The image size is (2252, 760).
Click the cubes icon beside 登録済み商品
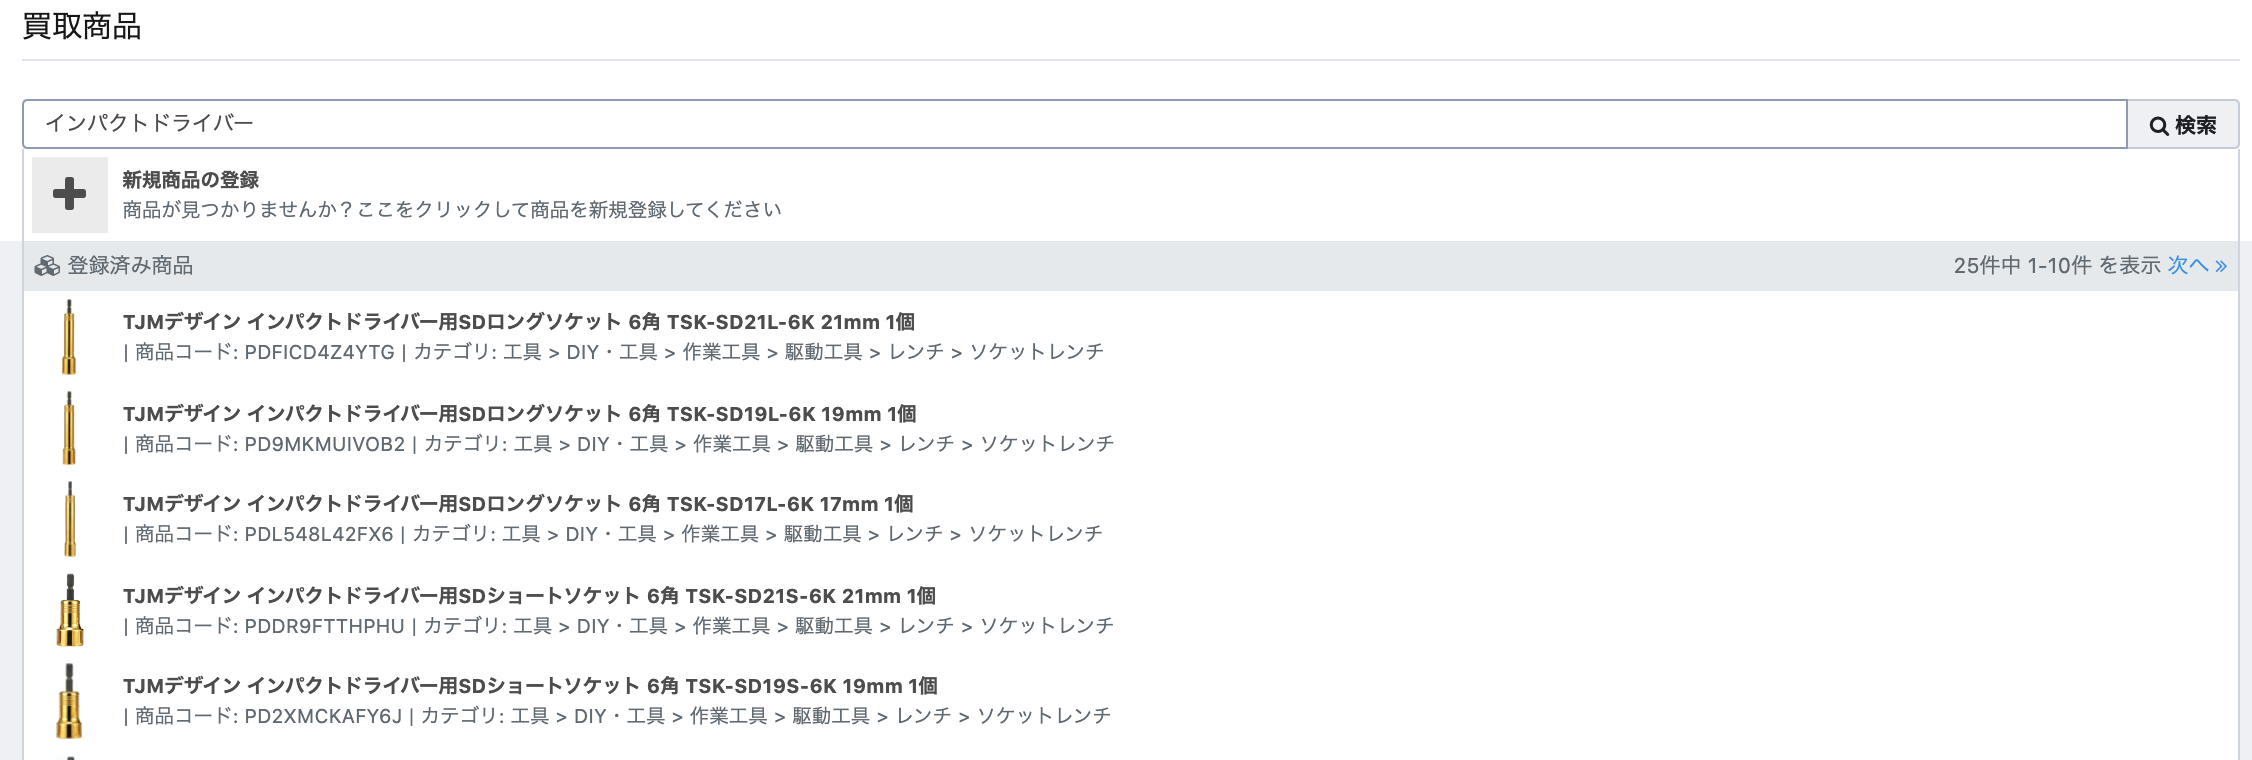(x=47, y=266)
